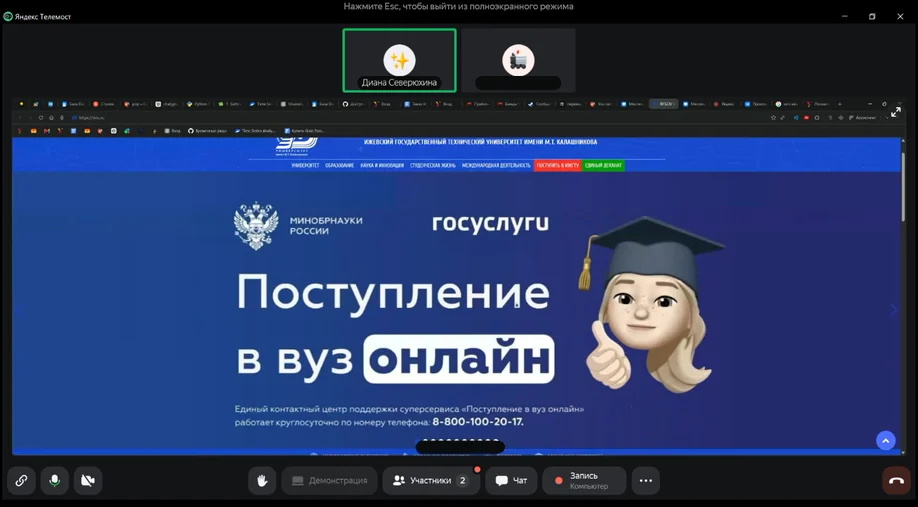Screen dimensions: 918x507
Task: Click the blue speaker icon in browser toolbar
Action: [x=796, y=118]
